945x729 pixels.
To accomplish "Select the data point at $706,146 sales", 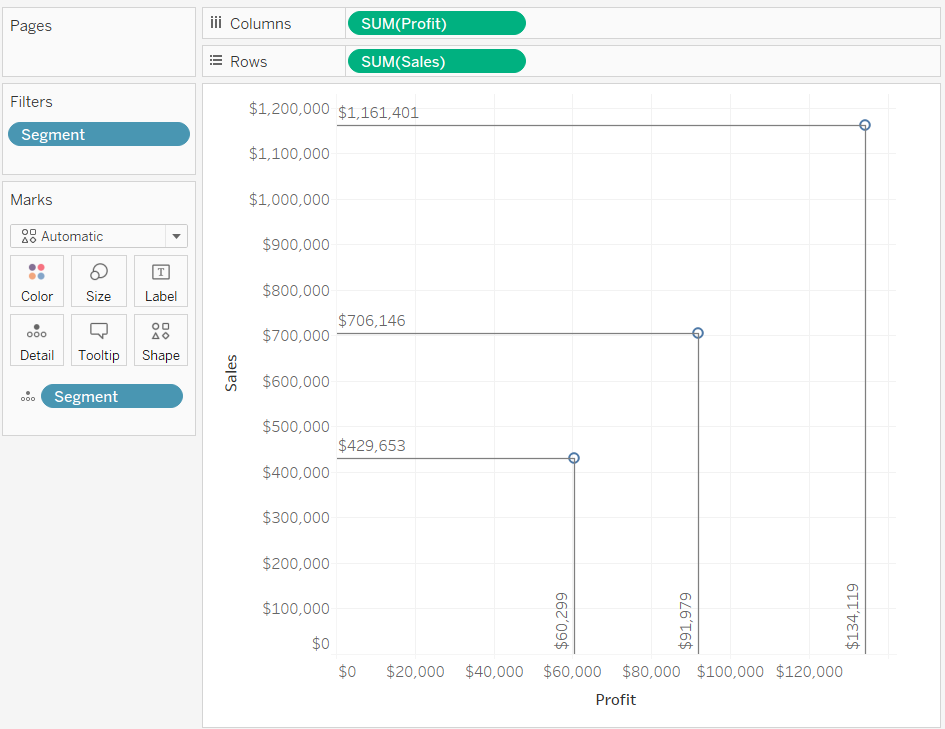I will pyautogui.click(x=698, y=333).
